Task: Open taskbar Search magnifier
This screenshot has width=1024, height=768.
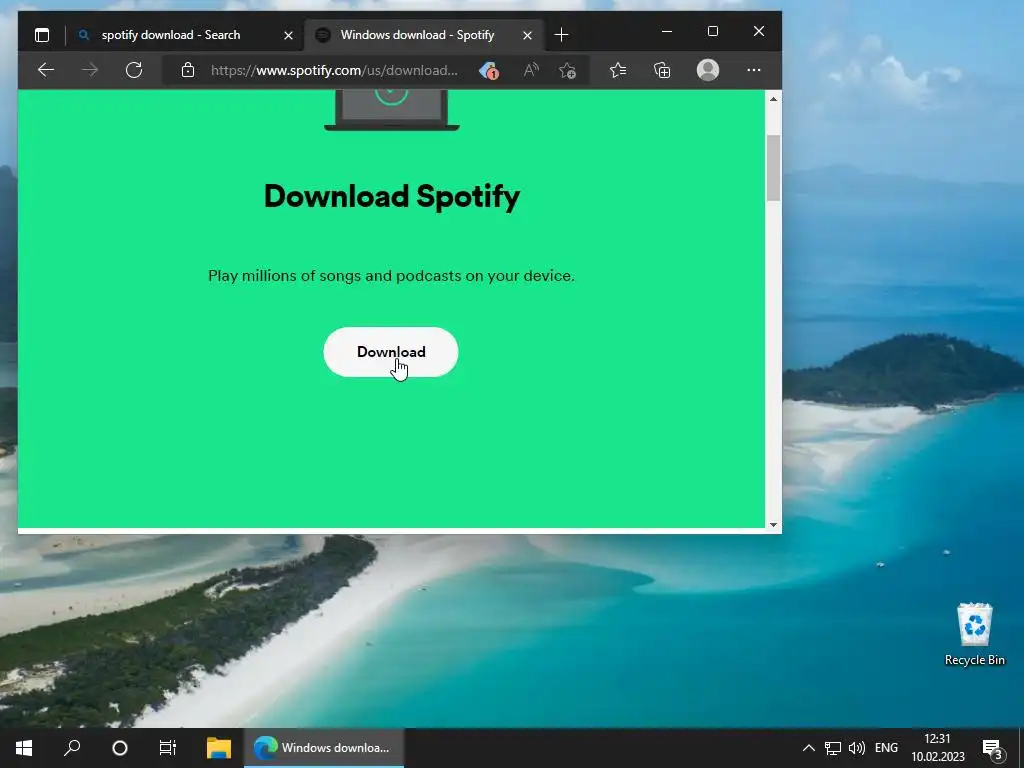Action: coord(72,748)
